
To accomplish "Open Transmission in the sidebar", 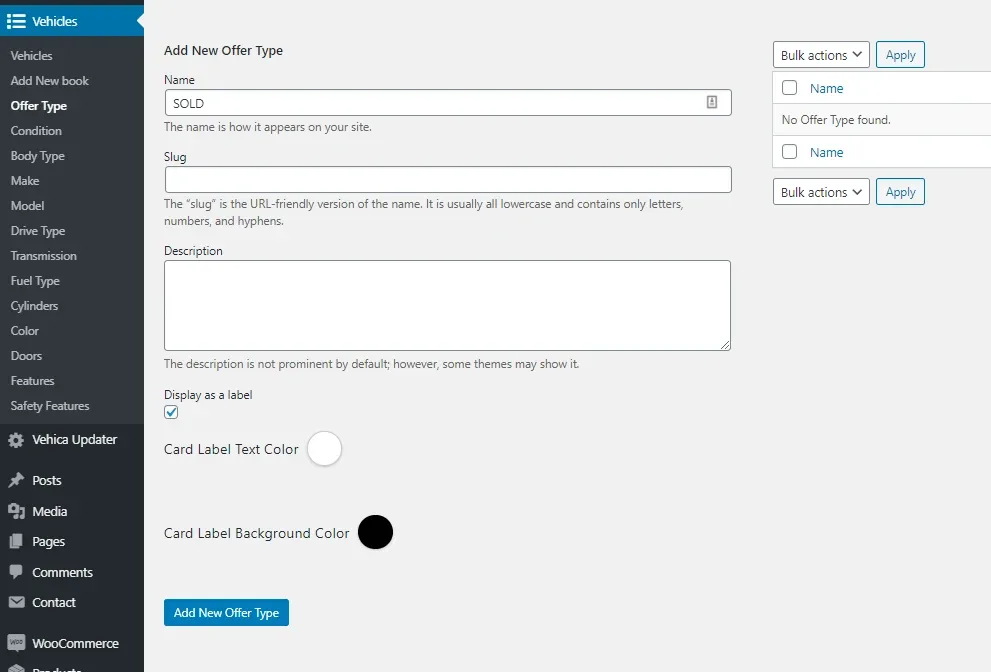I will point(44,256).
